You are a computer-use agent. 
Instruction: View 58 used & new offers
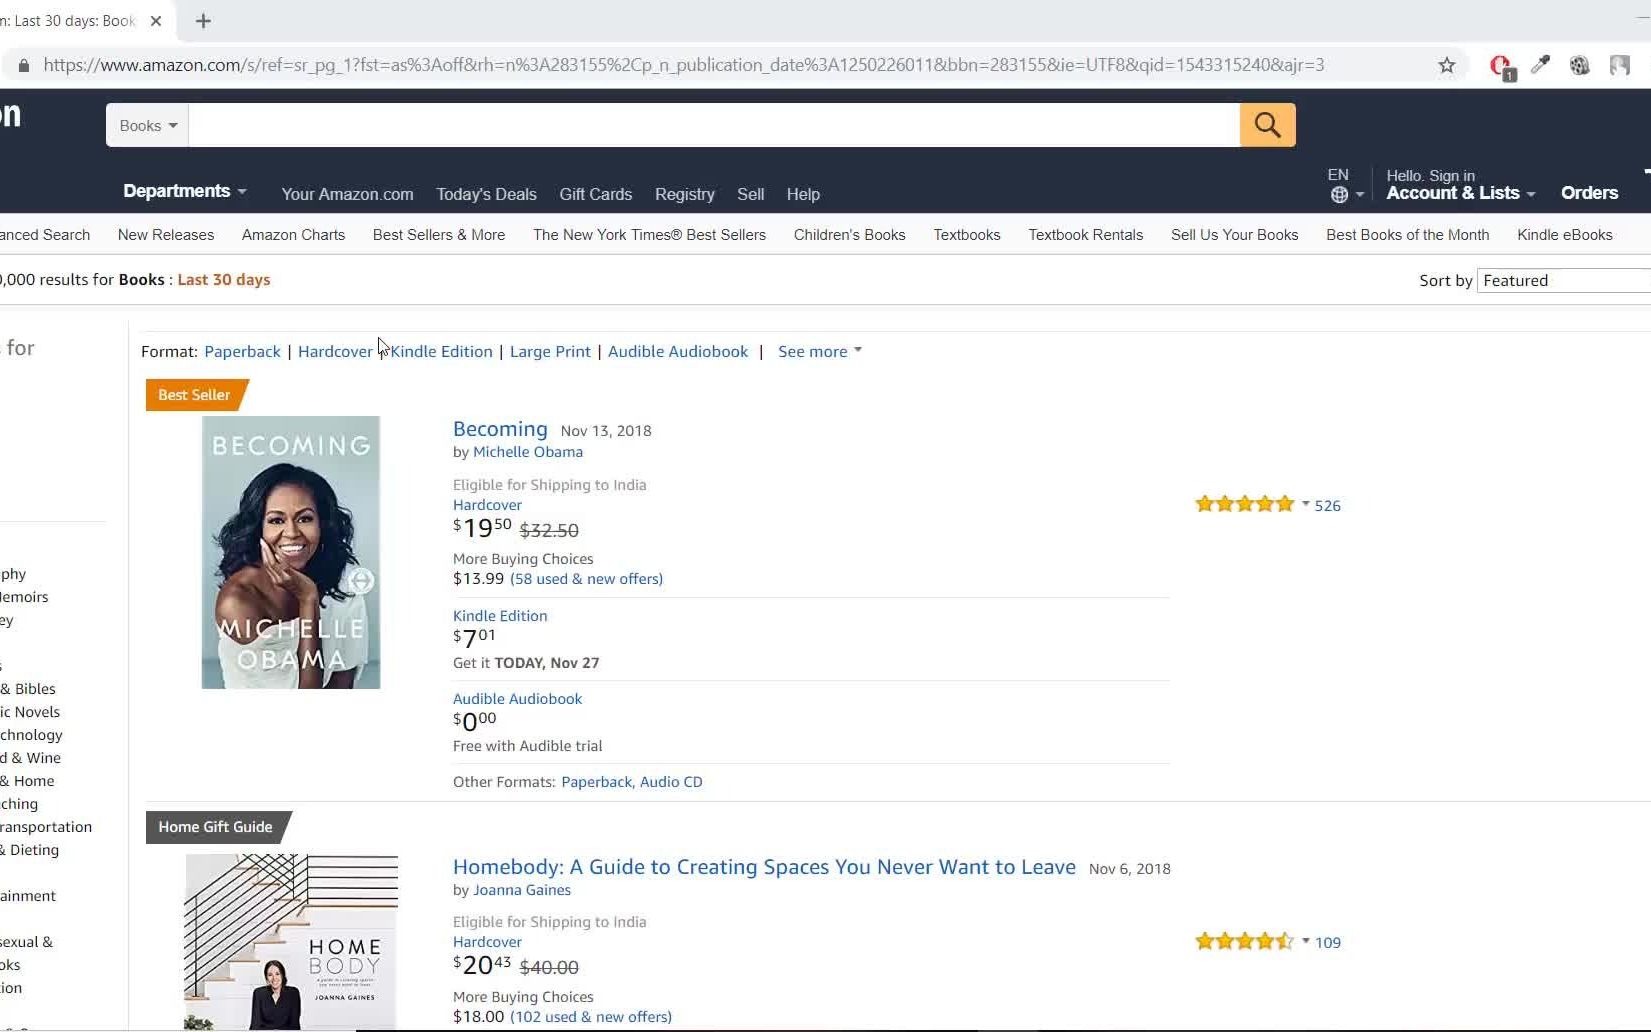click(586, 579)
